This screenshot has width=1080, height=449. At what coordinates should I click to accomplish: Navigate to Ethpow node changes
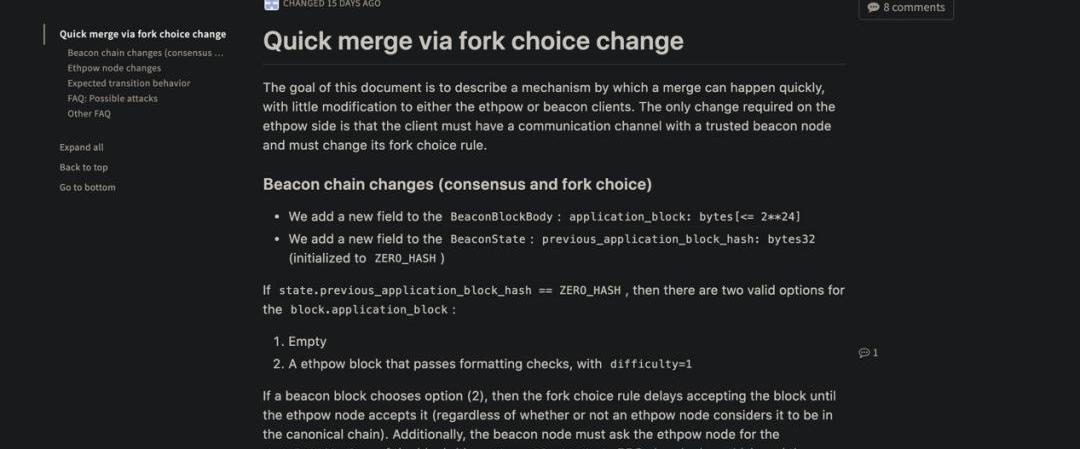(x=114, y=68)
